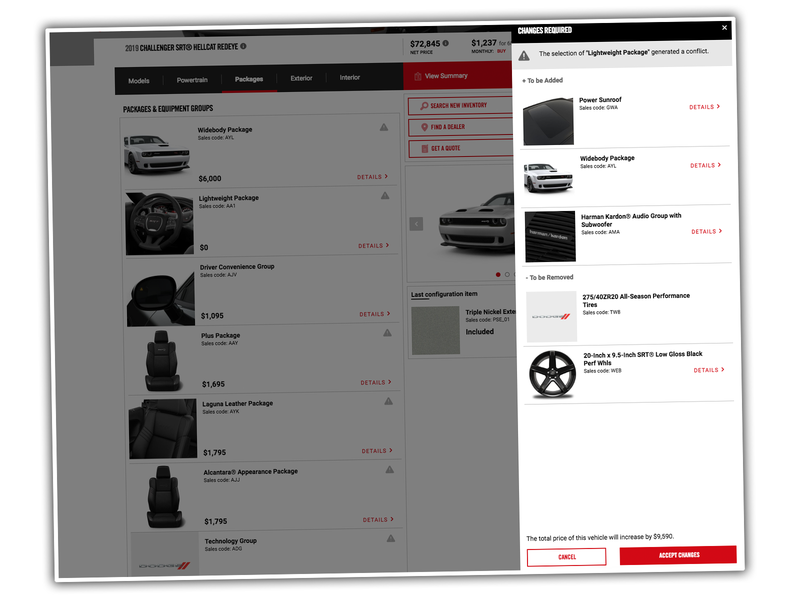Viewport: 800px width, 600px height.
Task: Select the first red carousel dot
Action: pyautogui.click(x=498, y=274)
